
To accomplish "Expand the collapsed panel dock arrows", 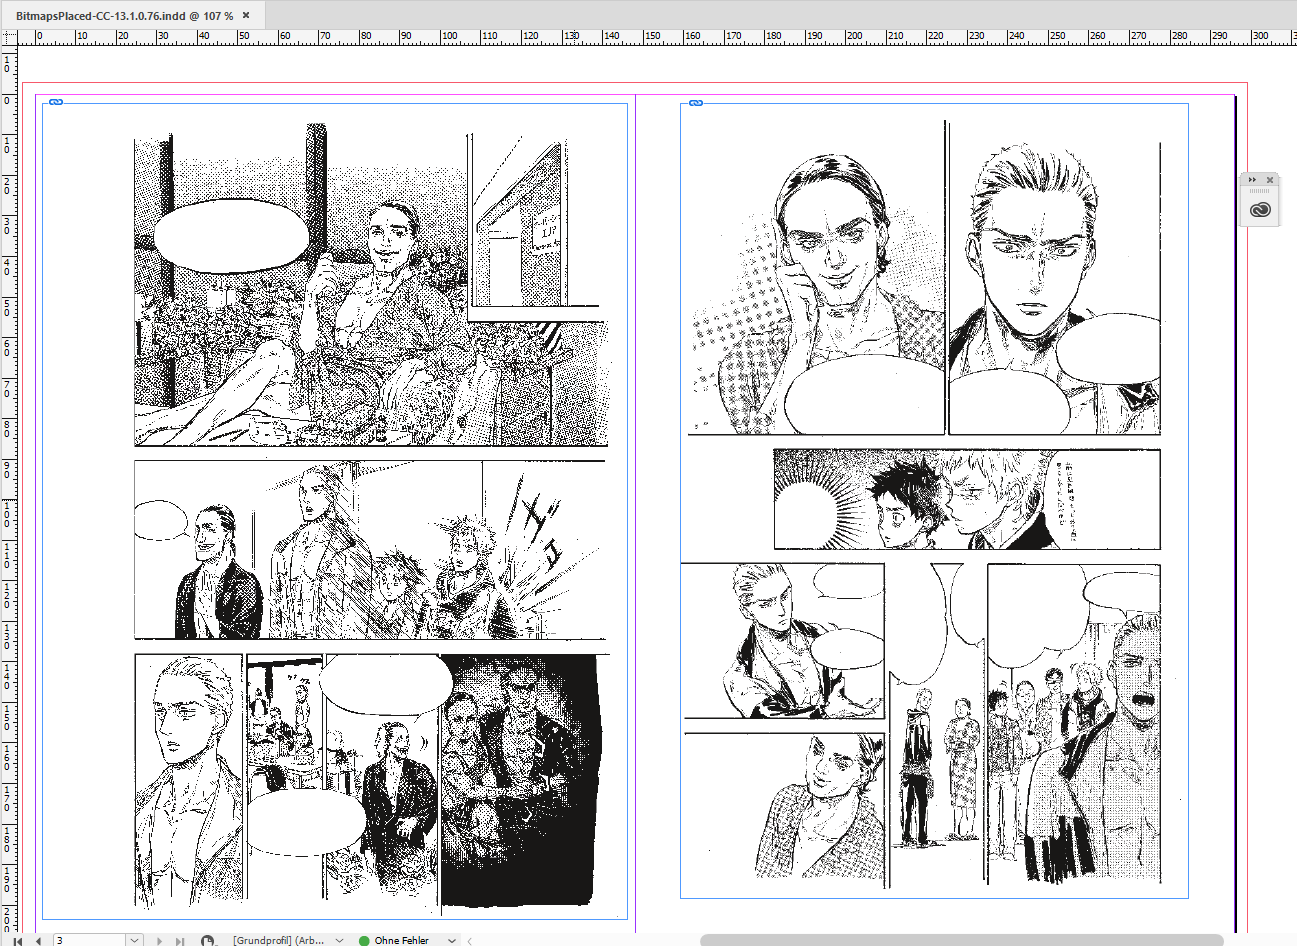I will click(1252, 180).
